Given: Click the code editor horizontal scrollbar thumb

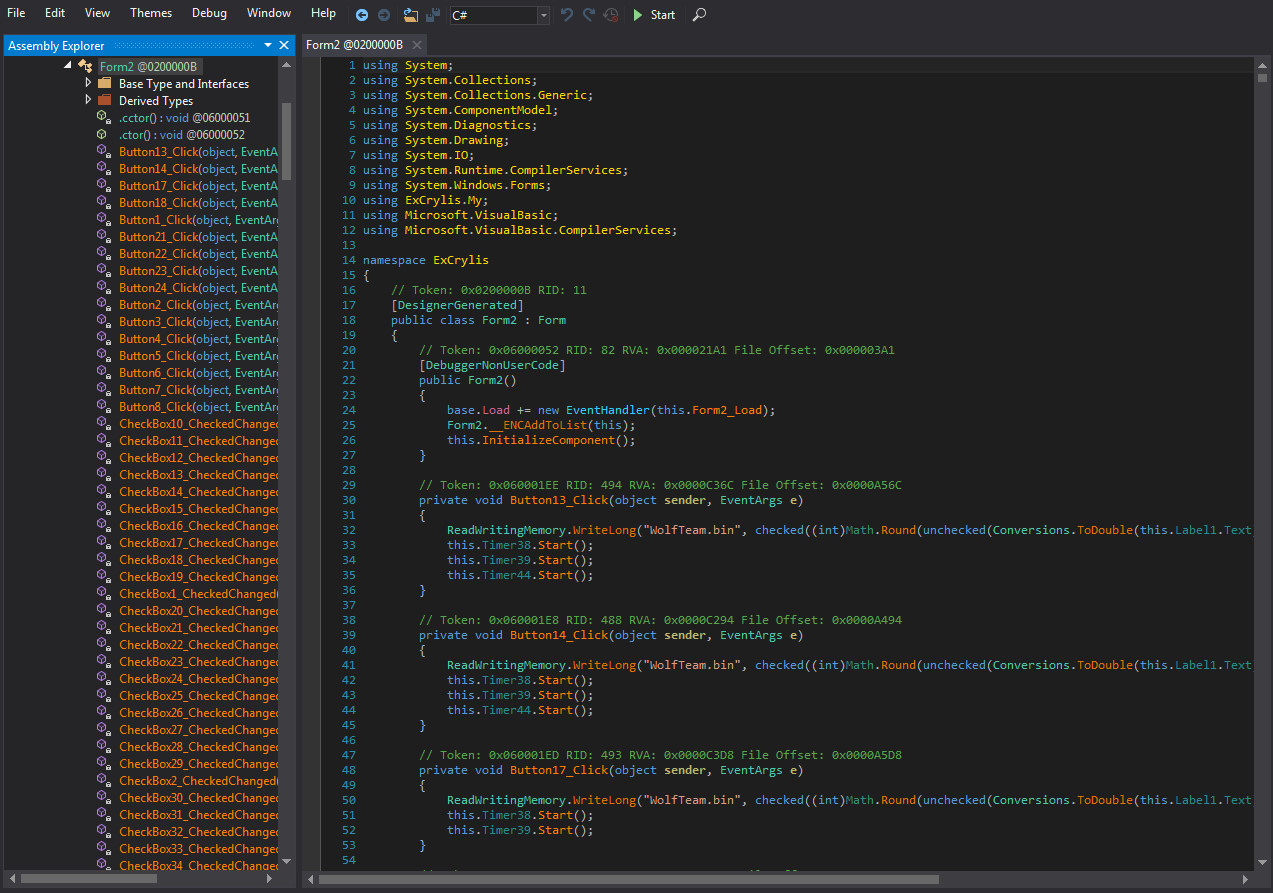Looking at the screenshot, I should [x=629, y=880].
